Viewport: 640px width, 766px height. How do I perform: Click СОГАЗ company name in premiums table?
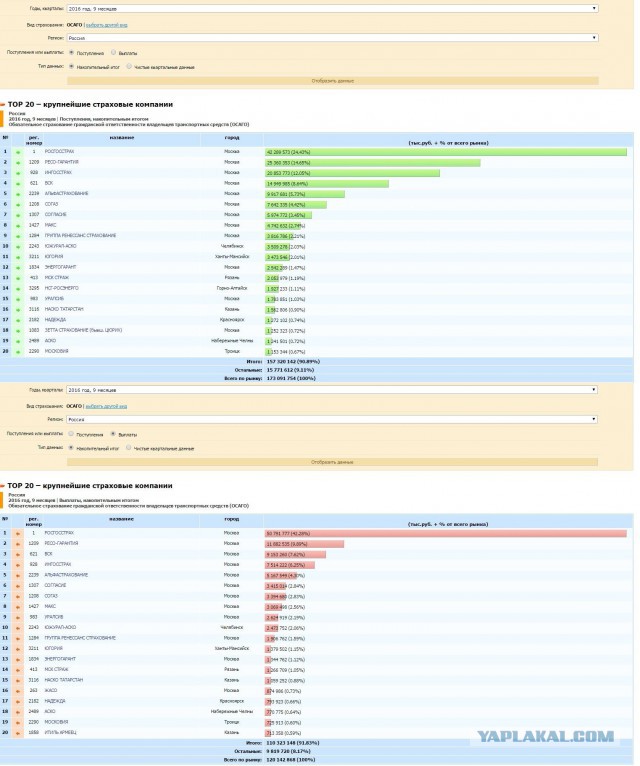coord(51,204)
